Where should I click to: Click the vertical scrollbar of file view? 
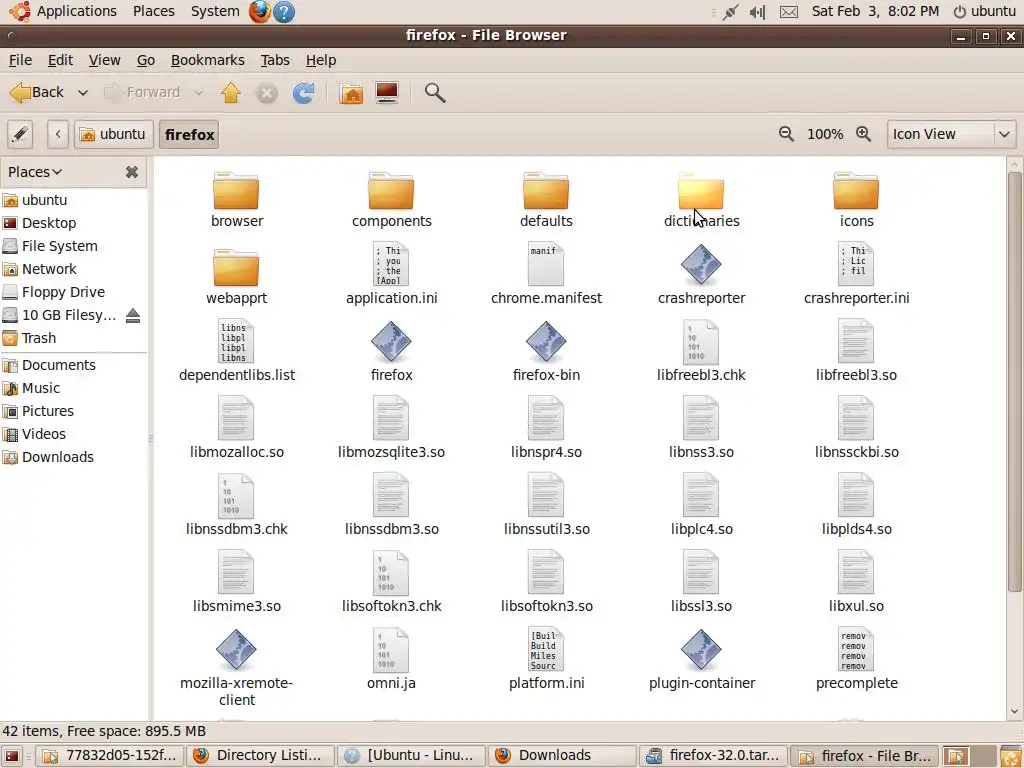pos(1014,383)
